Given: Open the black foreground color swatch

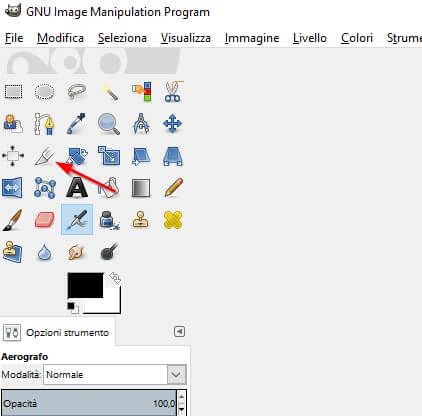Looking at the screenshot, I should (85, 285).
